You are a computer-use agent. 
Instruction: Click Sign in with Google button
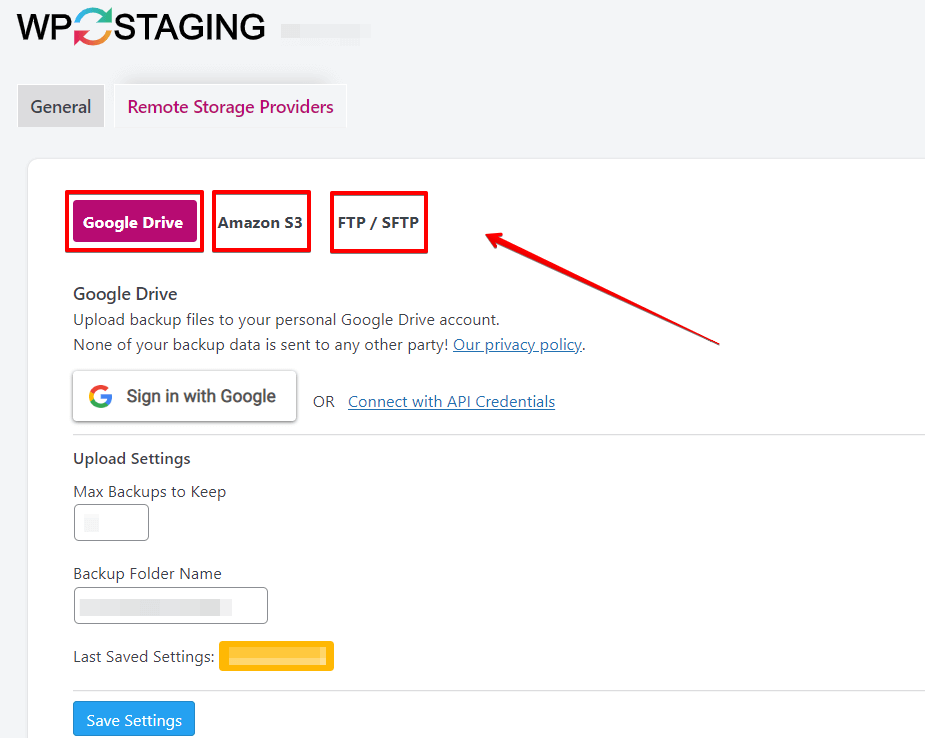pyautogui.click(x=184, y=396)
